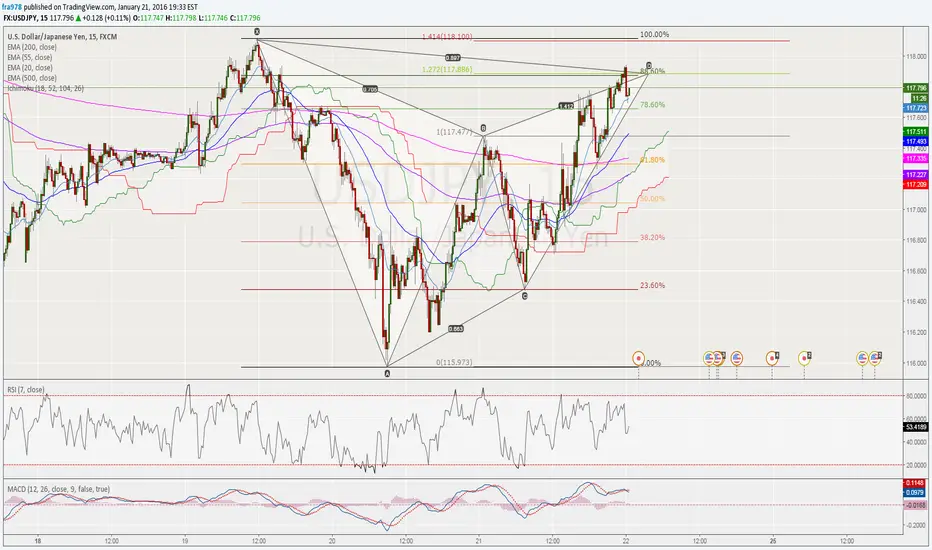932x550 pixels.
Task: Click the FX:USDJPY symbol in the header
Action: click(x=20, y=18)
